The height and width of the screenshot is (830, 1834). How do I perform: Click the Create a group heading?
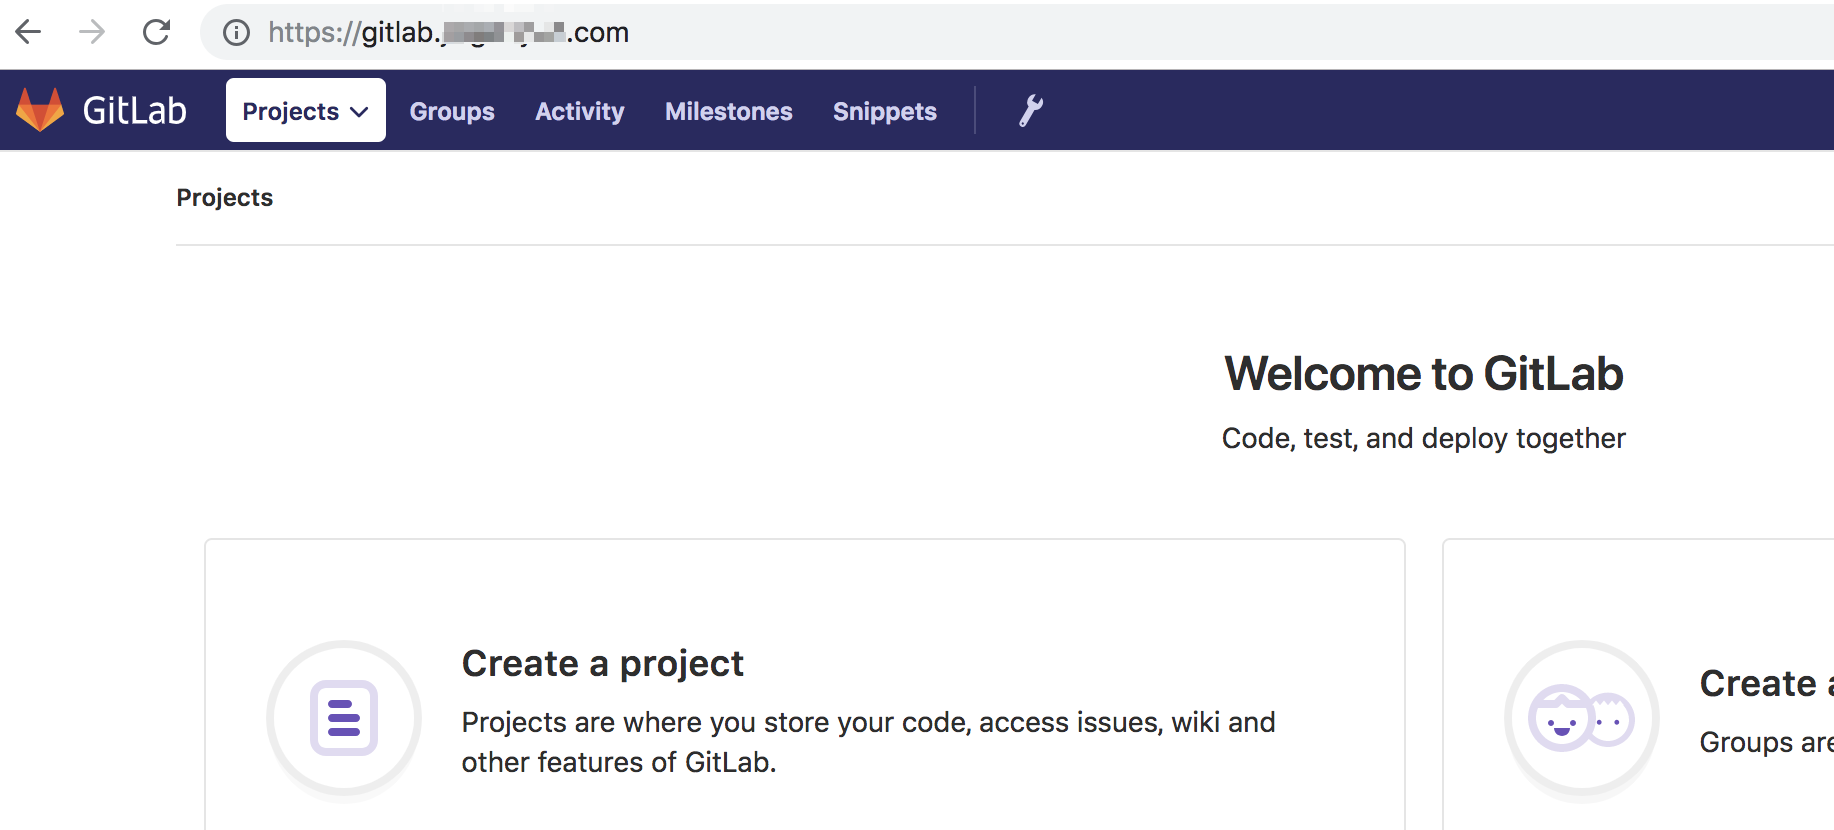click(1767, 683)
